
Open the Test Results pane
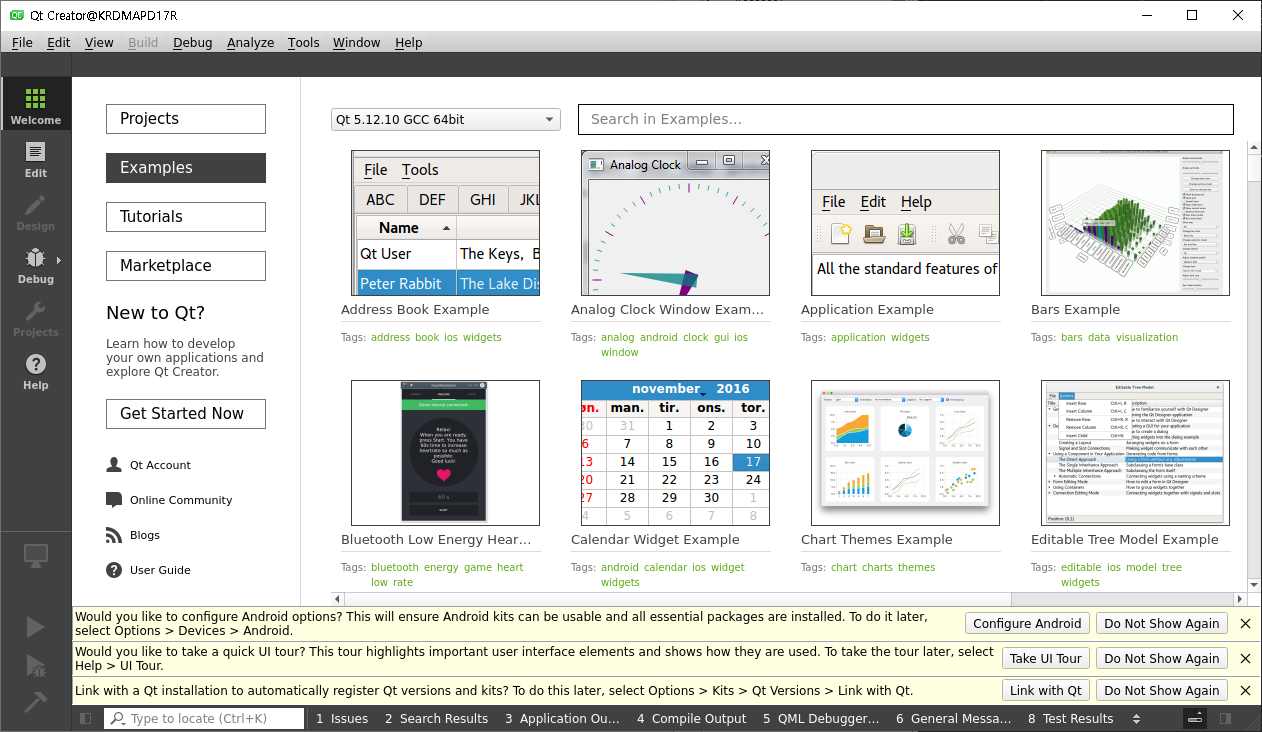coord(1071,718)
